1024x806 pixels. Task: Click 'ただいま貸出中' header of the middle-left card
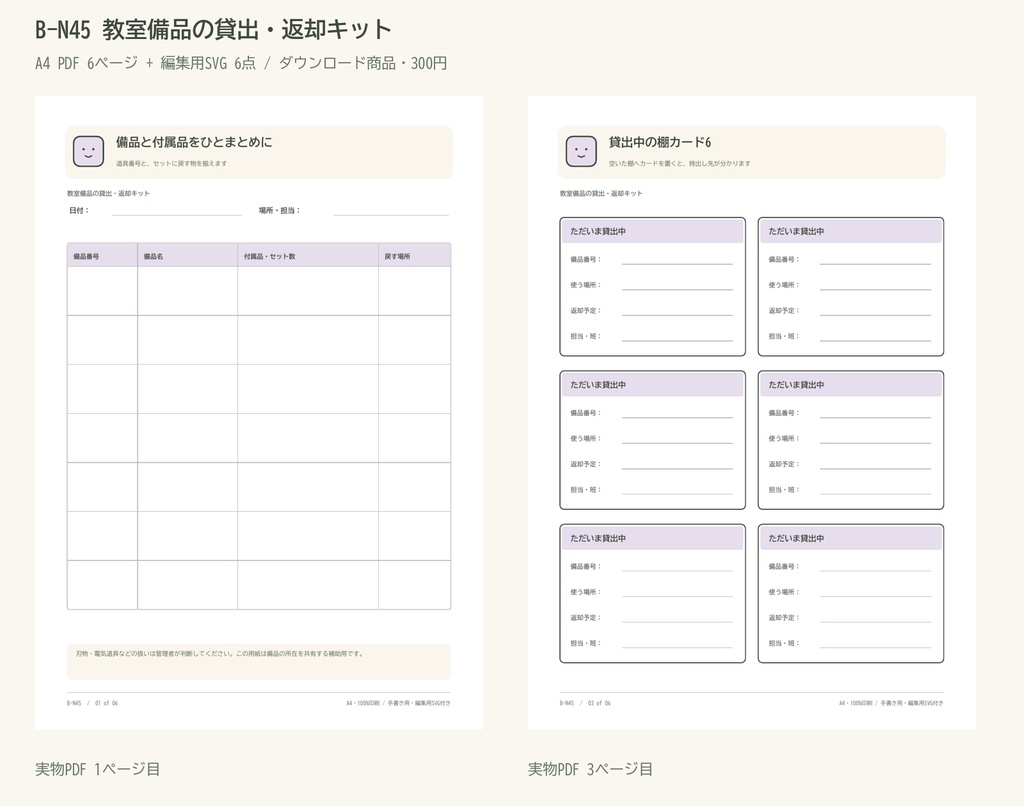click(x=652, y=385)
